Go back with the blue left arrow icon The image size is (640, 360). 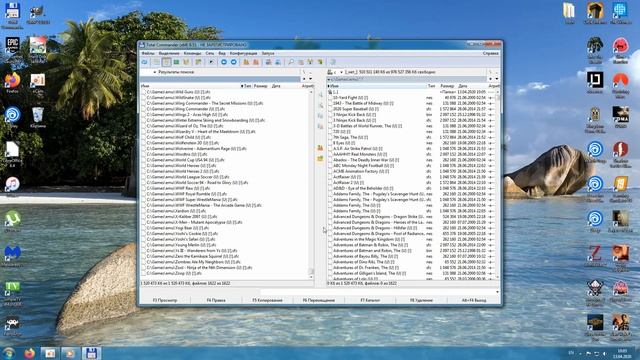tap(224, 62)
